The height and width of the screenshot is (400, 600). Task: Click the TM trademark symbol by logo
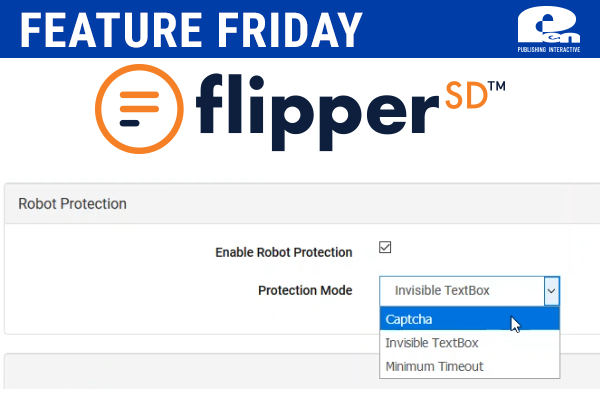pos(497,86)
